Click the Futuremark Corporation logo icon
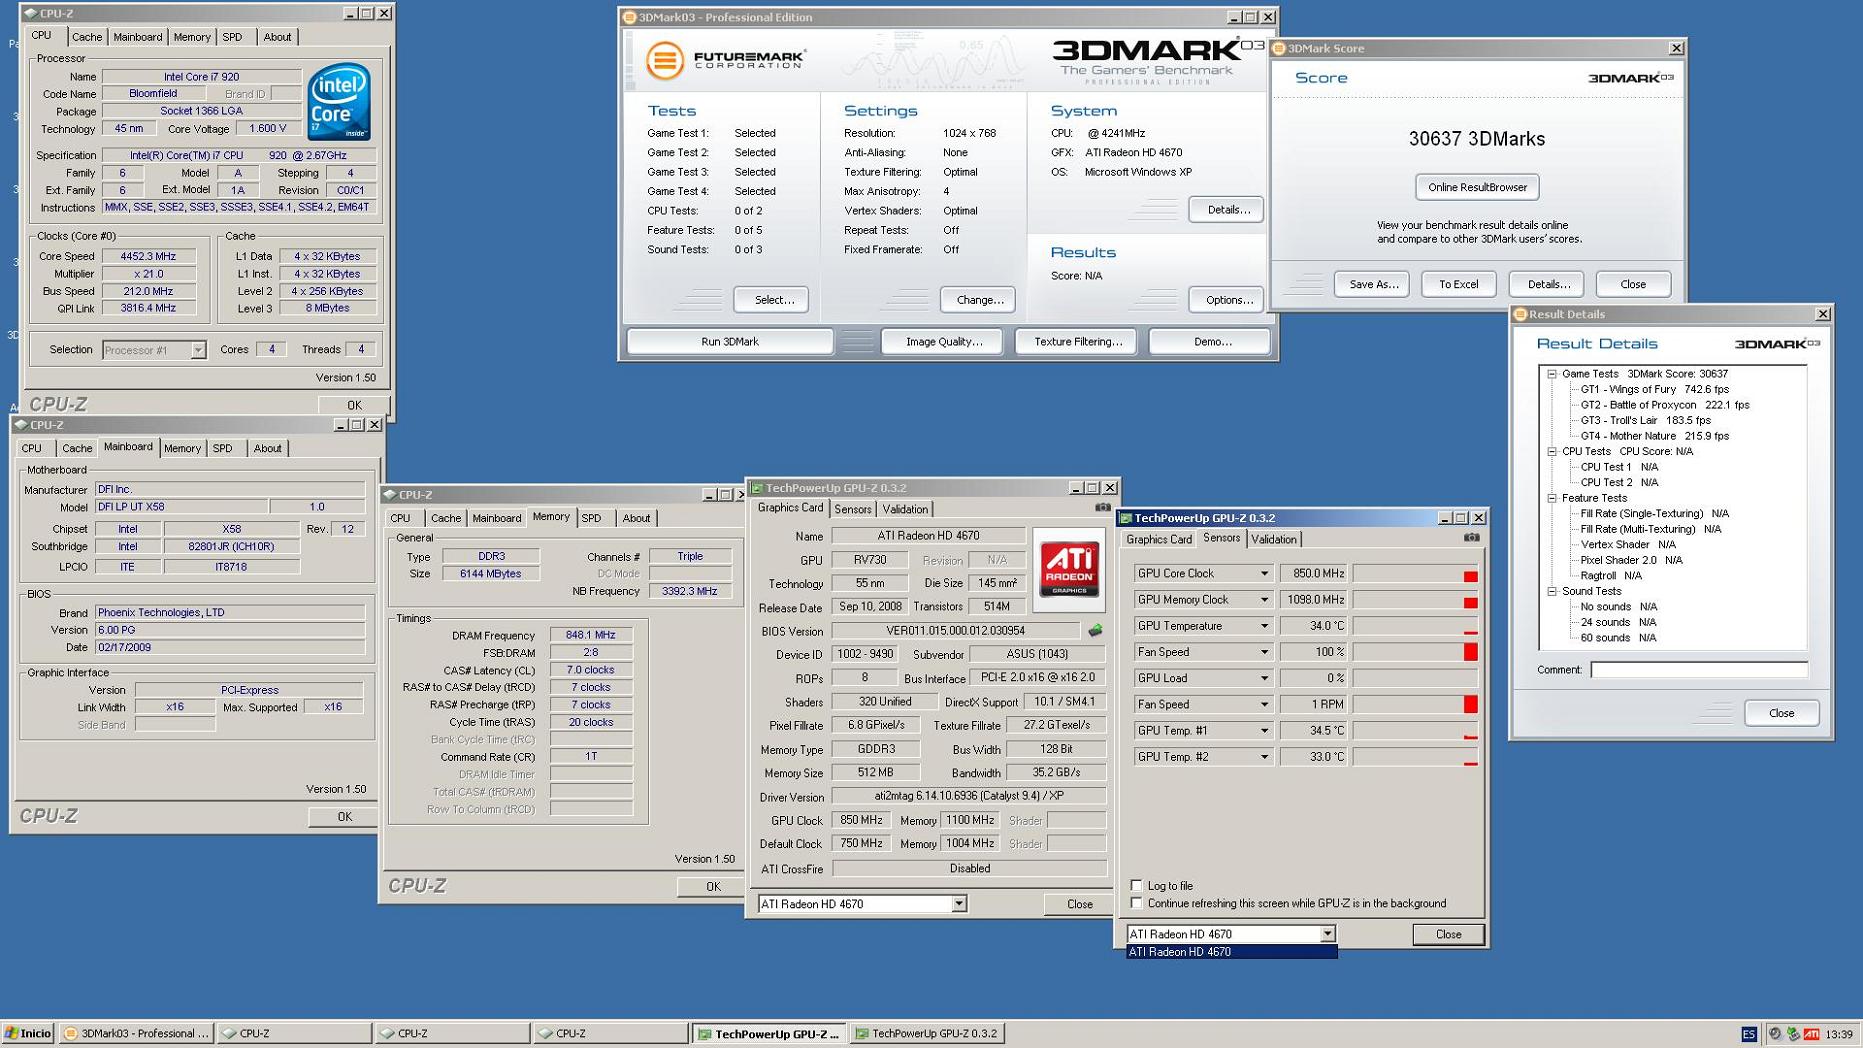This screenshot has height=1048, width=1863. point(664,60)
